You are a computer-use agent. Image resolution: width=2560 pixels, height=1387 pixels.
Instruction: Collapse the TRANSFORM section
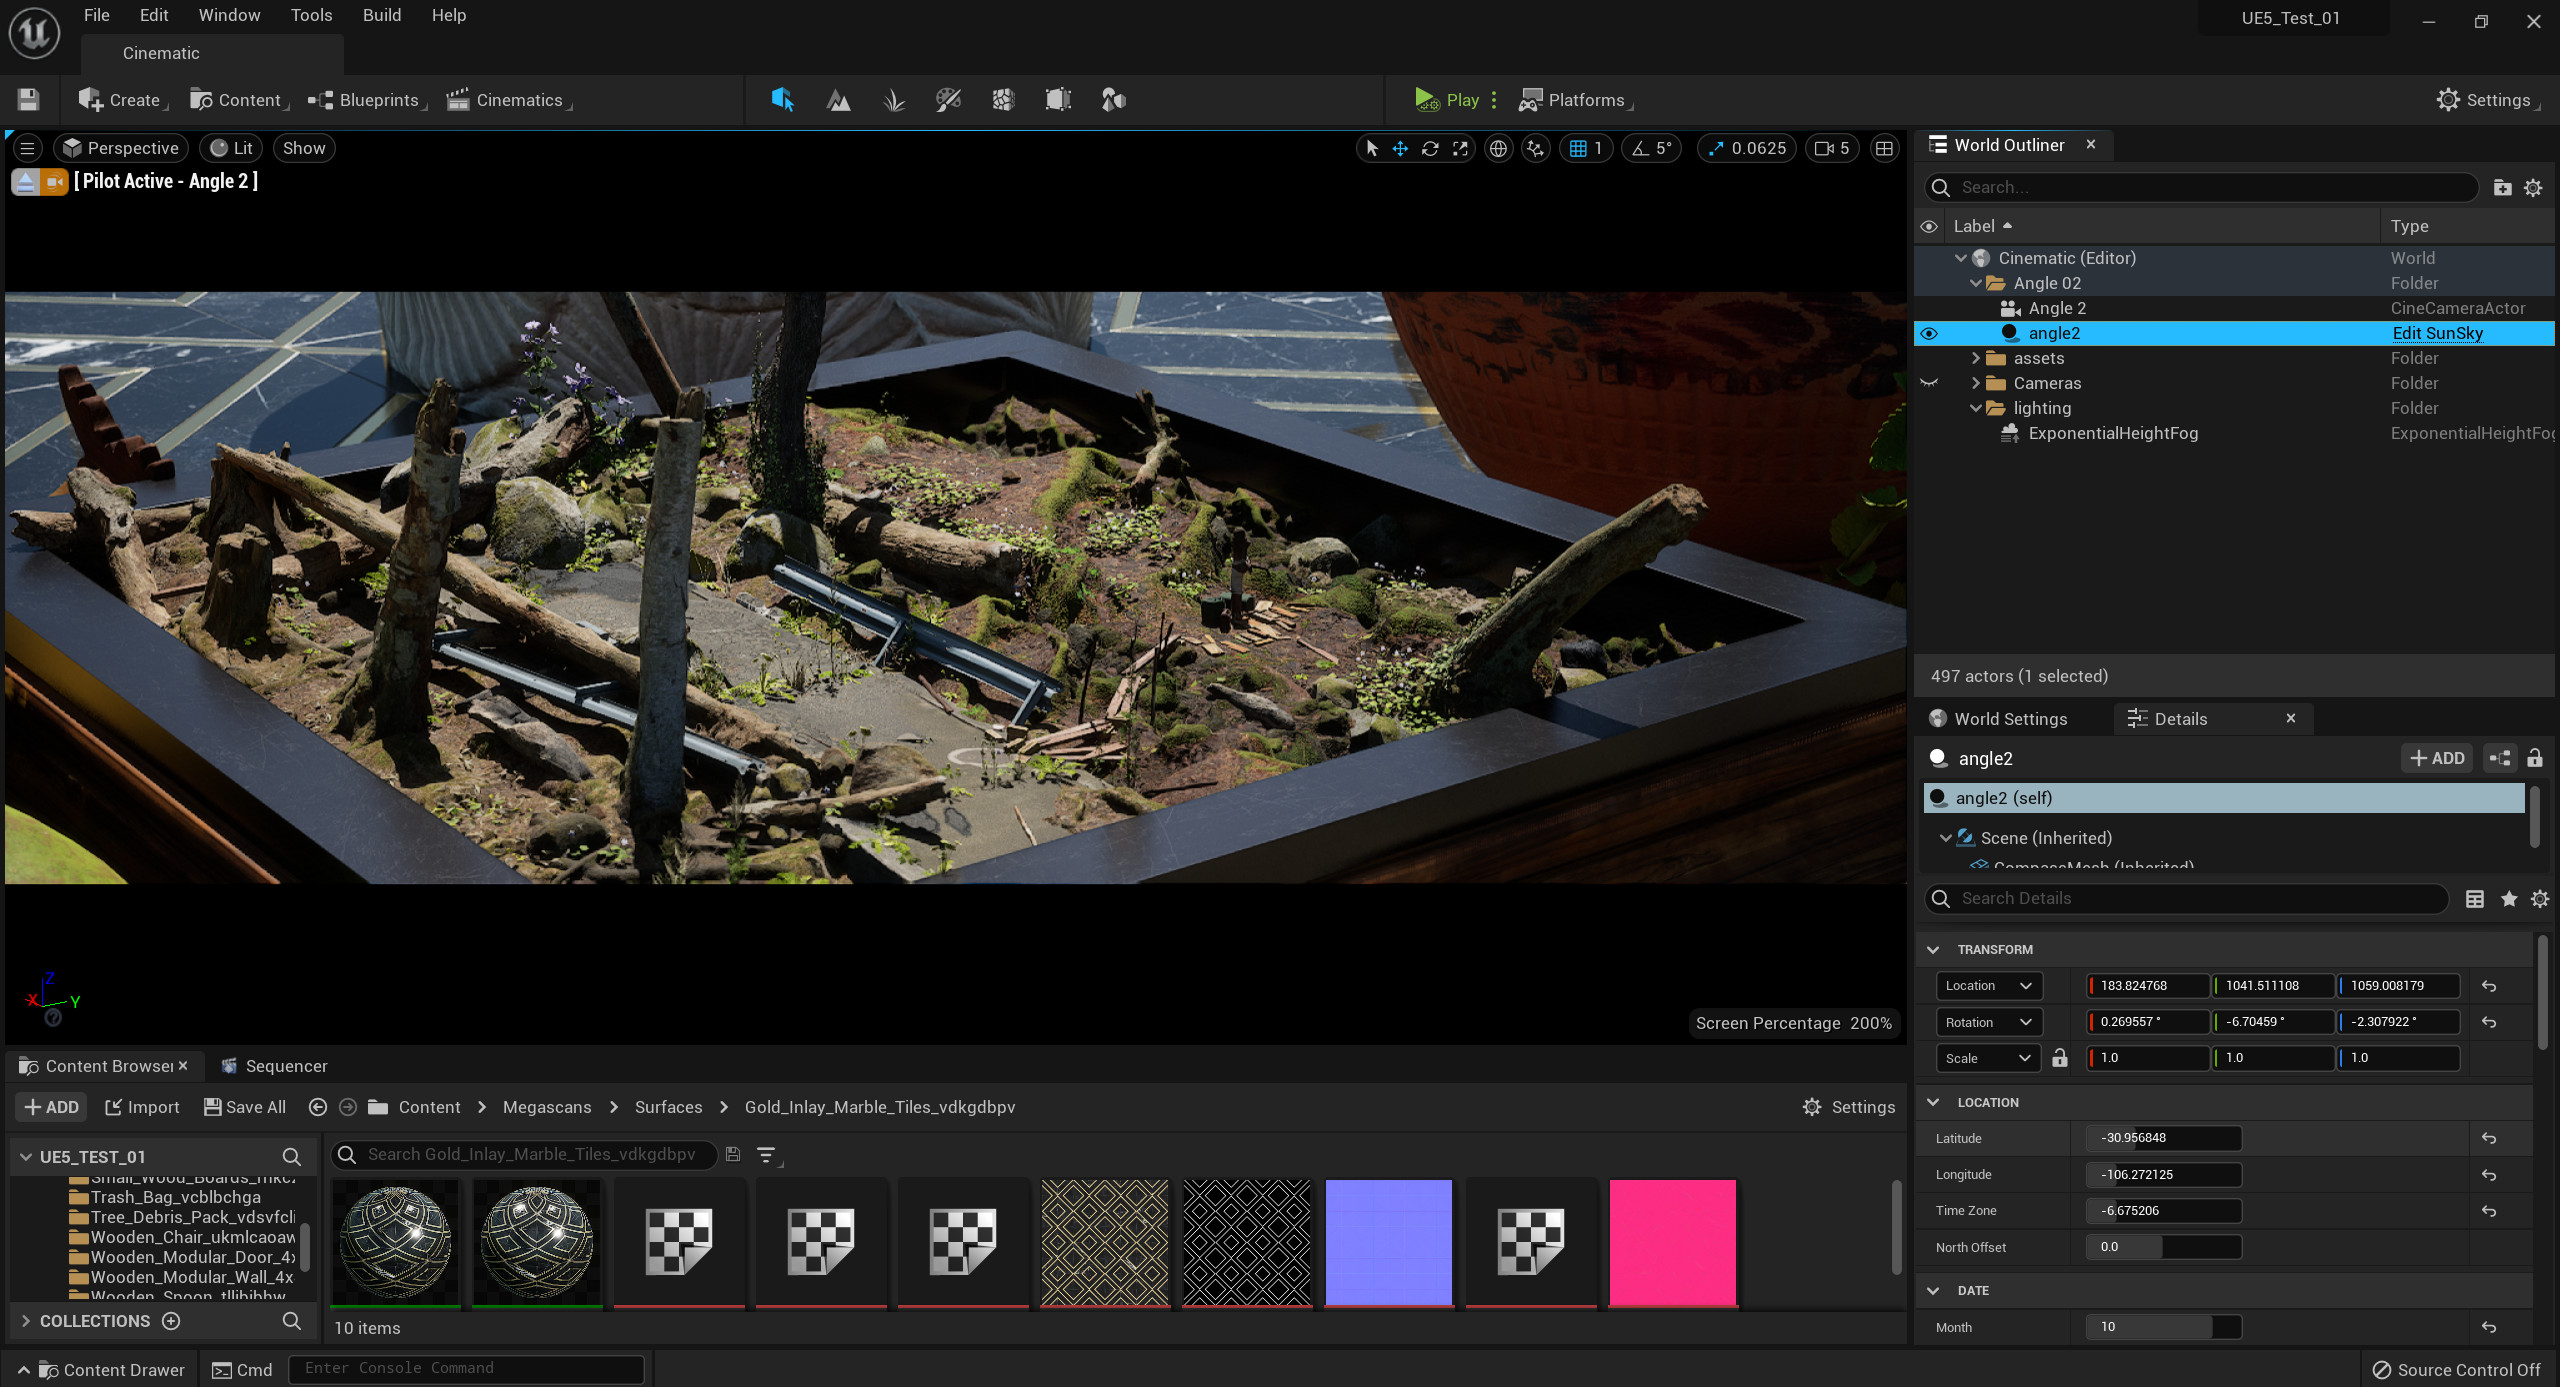[1933, 949]
